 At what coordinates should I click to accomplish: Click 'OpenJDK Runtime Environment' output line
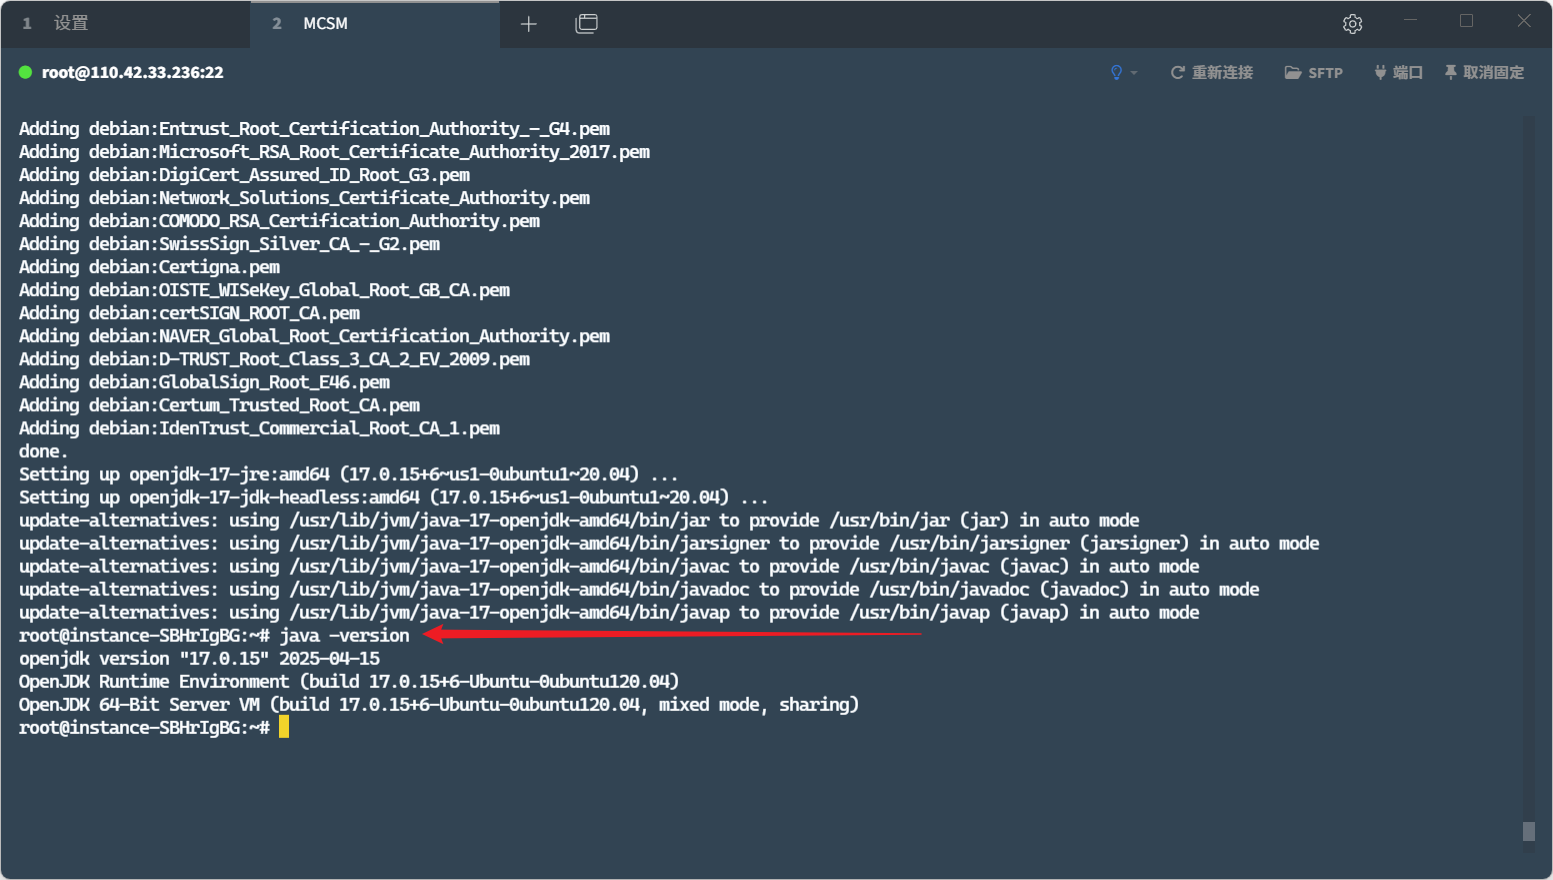(x=349, y=681)
